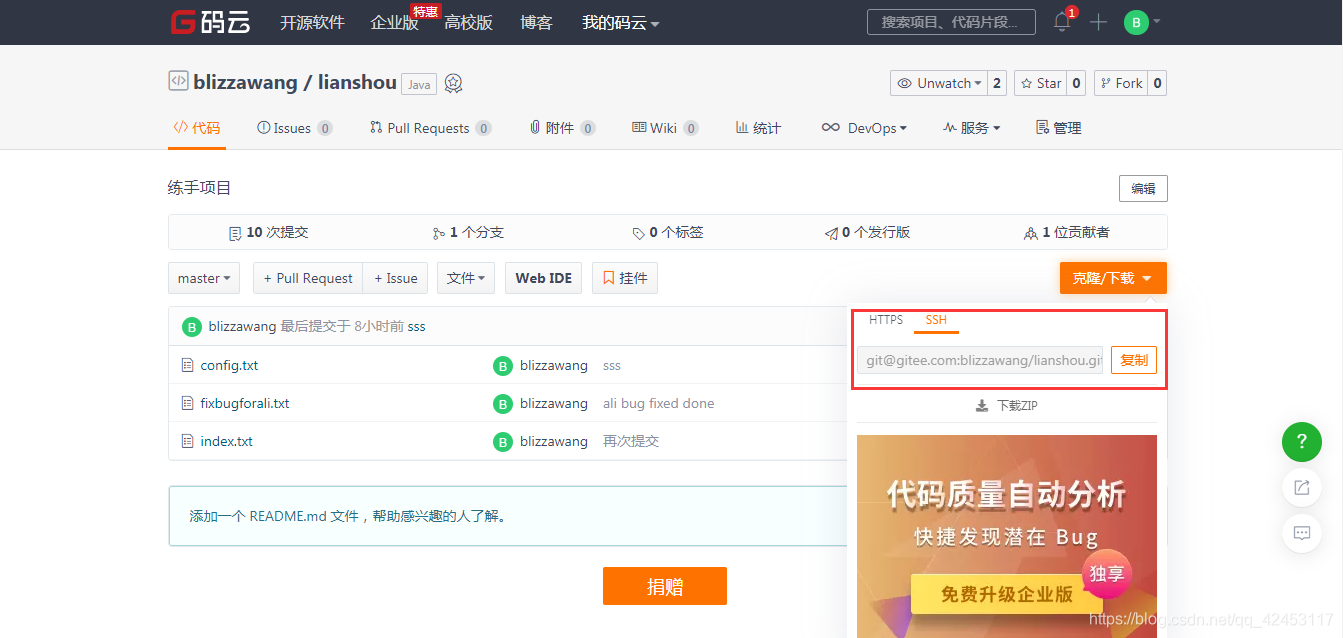The height and width of the screenshot is (638, 1343).
Task: Open the notifications bell icon
Action: click(1062, 22)
